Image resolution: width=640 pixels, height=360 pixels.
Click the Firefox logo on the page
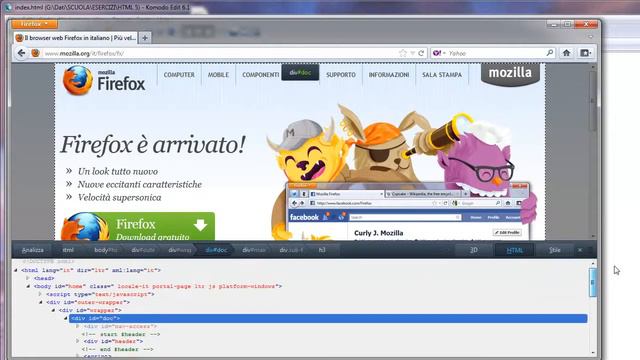click(x=104, y=80)
